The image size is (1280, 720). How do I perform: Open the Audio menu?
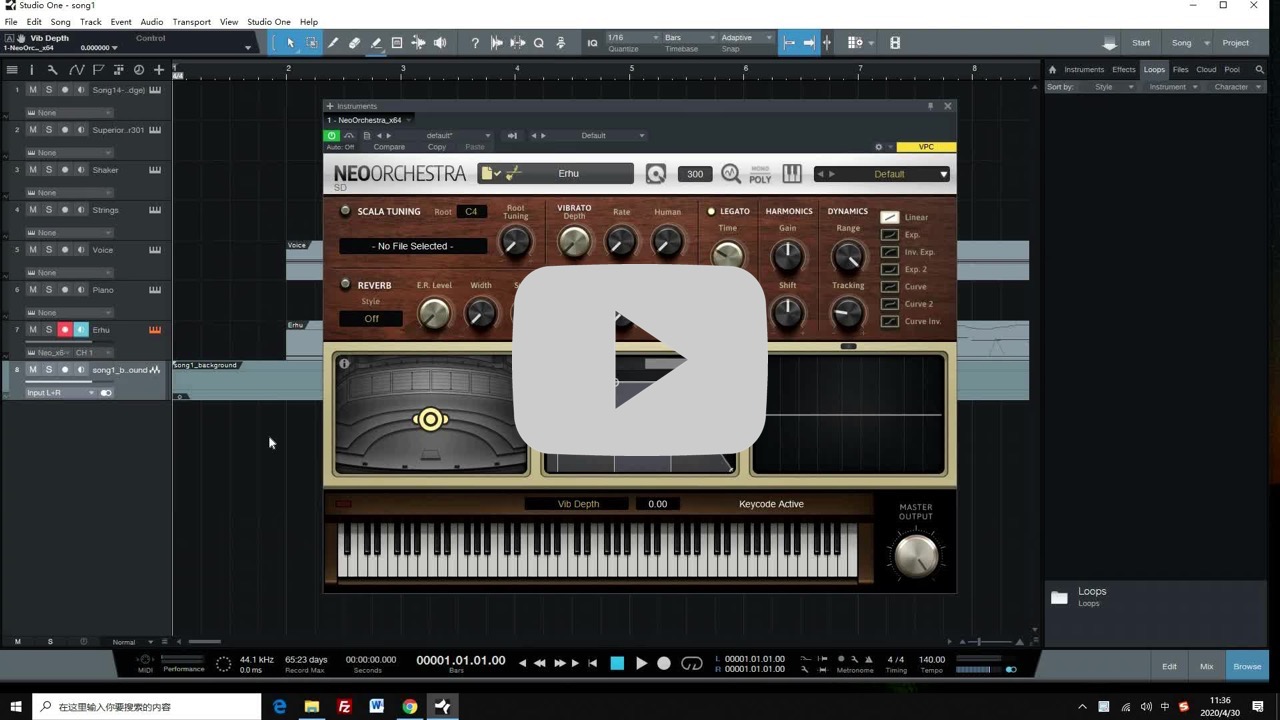[152, 22]
